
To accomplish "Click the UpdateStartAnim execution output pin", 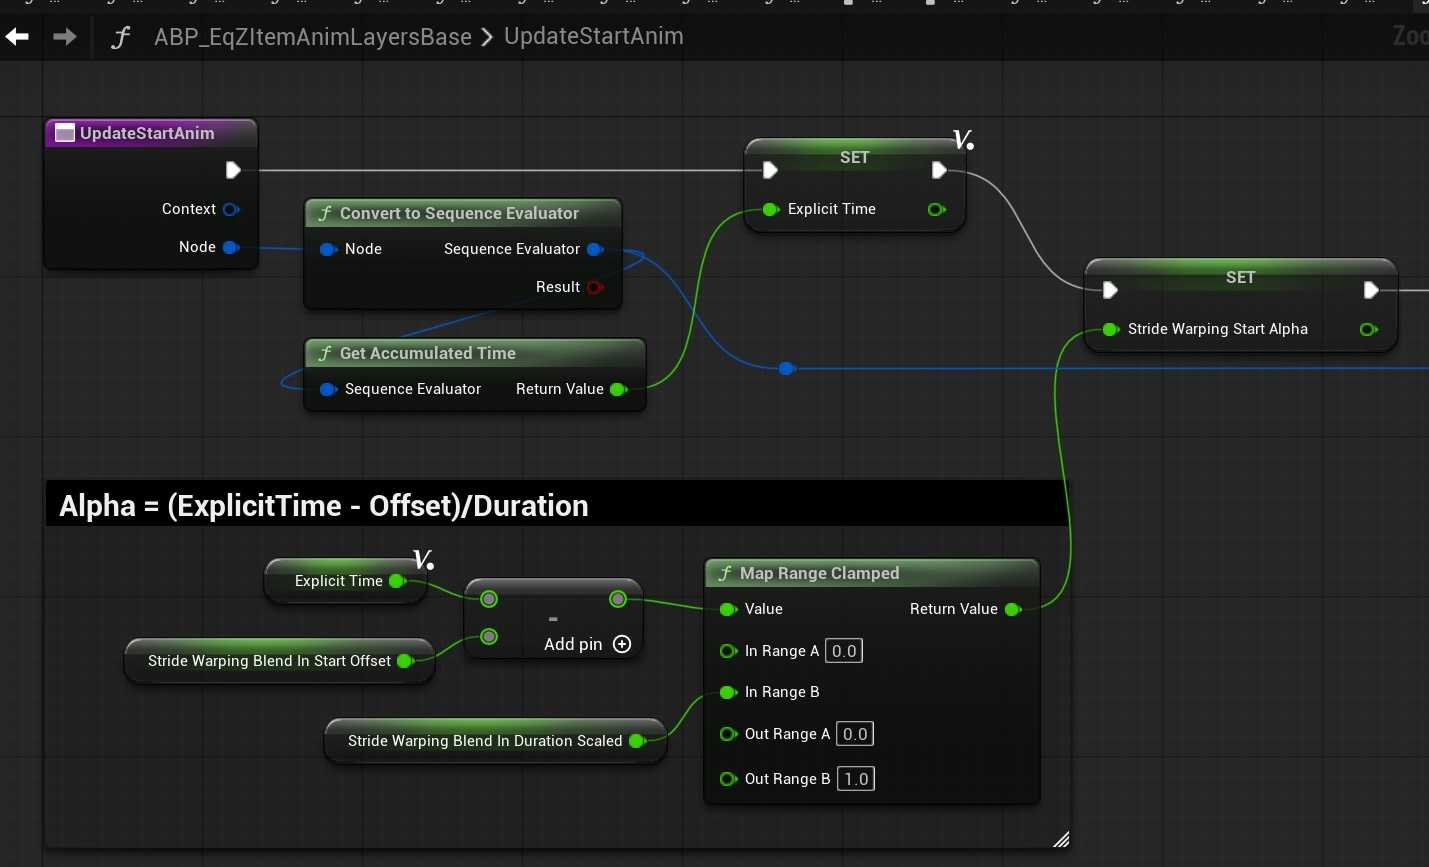I will pyautogui.click(x=233, y=170).
